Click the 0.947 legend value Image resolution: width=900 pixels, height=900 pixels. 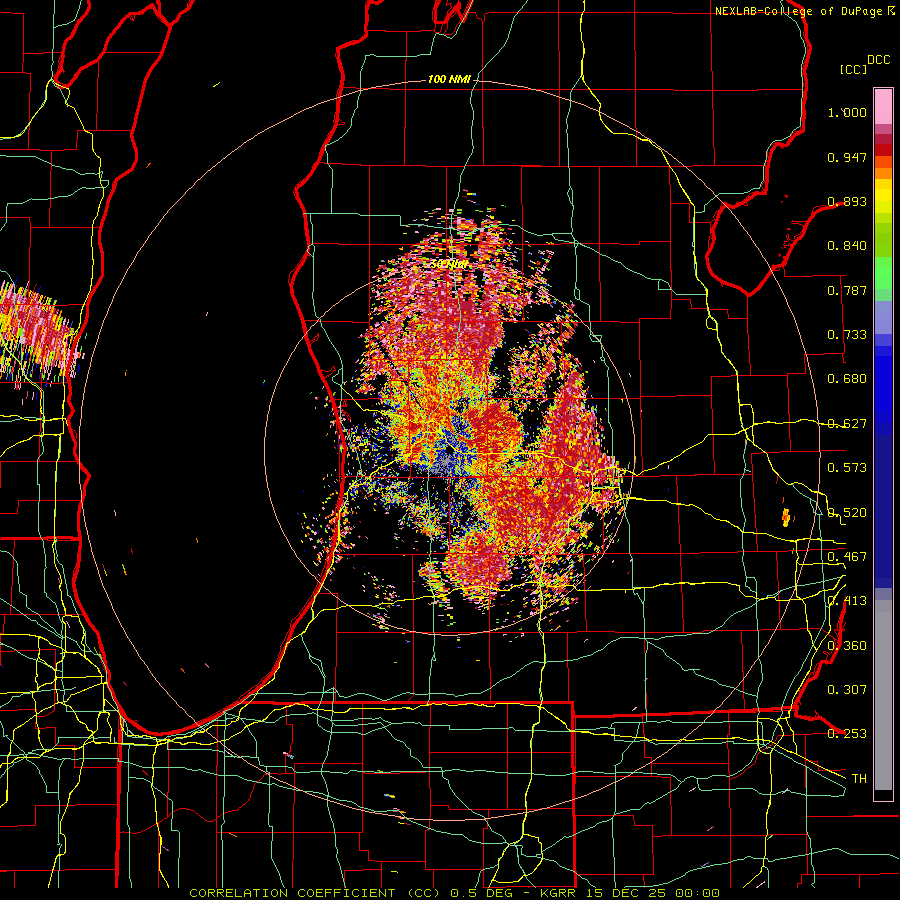(x=847, y=157)
